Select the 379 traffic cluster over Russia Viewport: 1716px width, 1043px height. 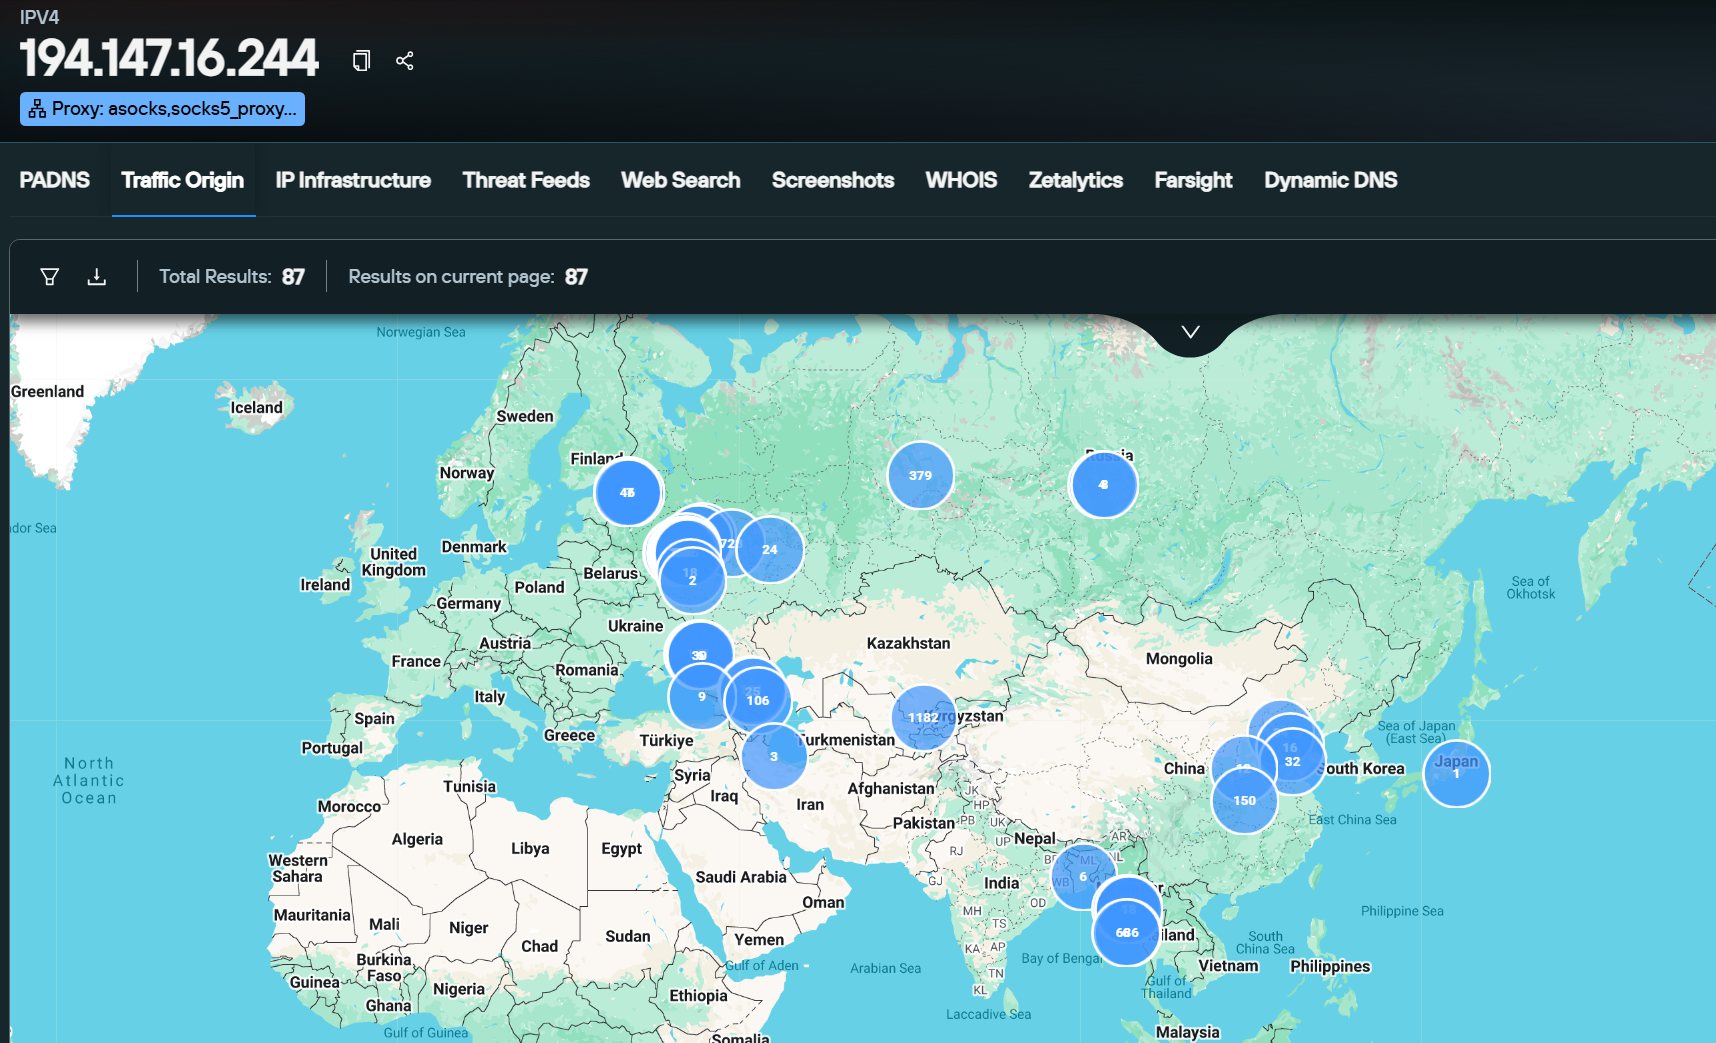tap(920, 475)
